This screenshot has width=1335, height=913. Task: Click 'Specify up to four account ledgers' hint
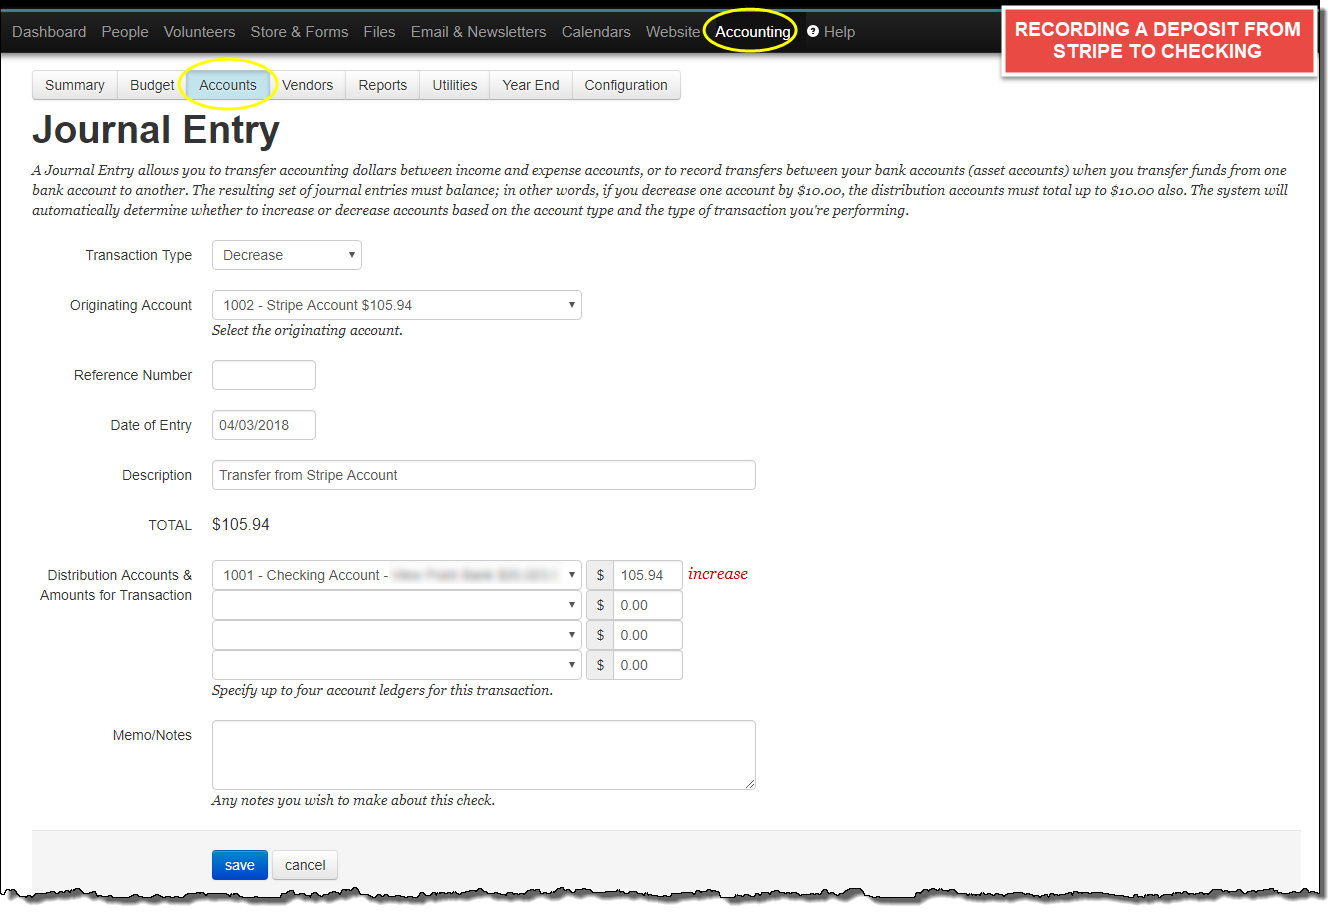tap(382, 690)
